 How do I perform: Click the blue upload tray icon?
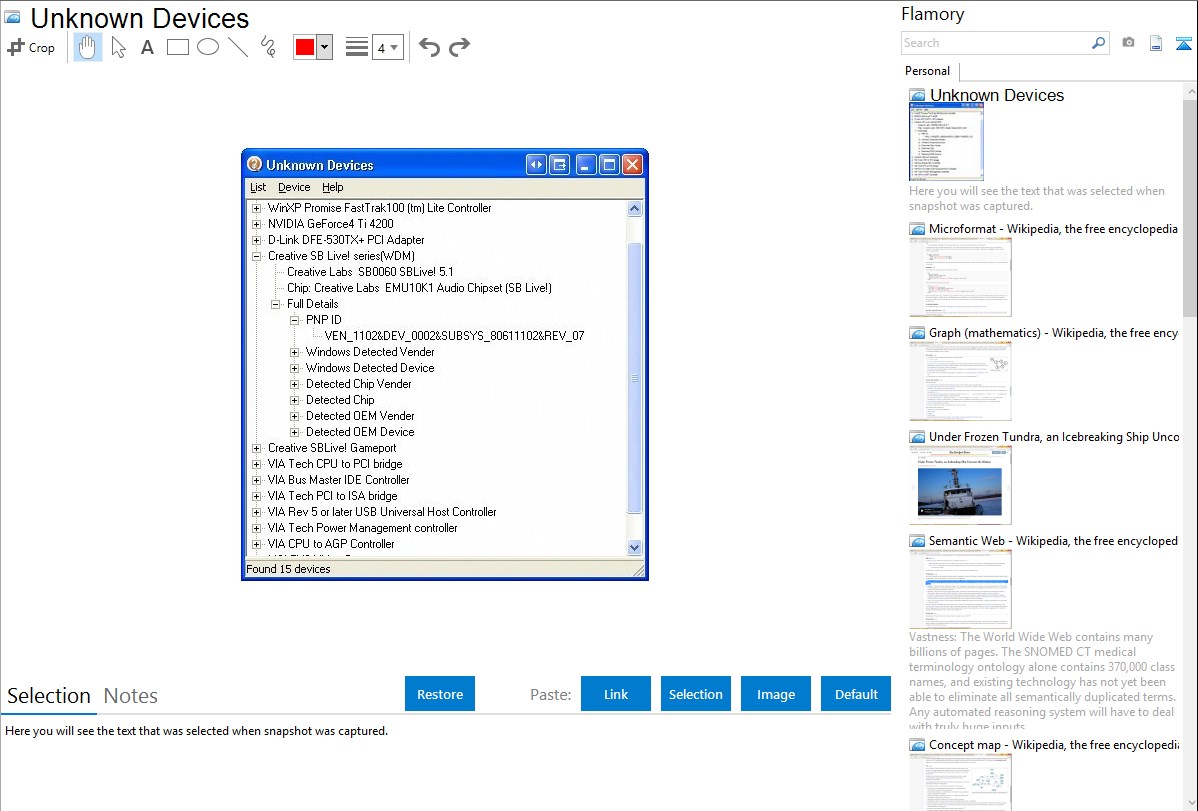point(1183,43)
